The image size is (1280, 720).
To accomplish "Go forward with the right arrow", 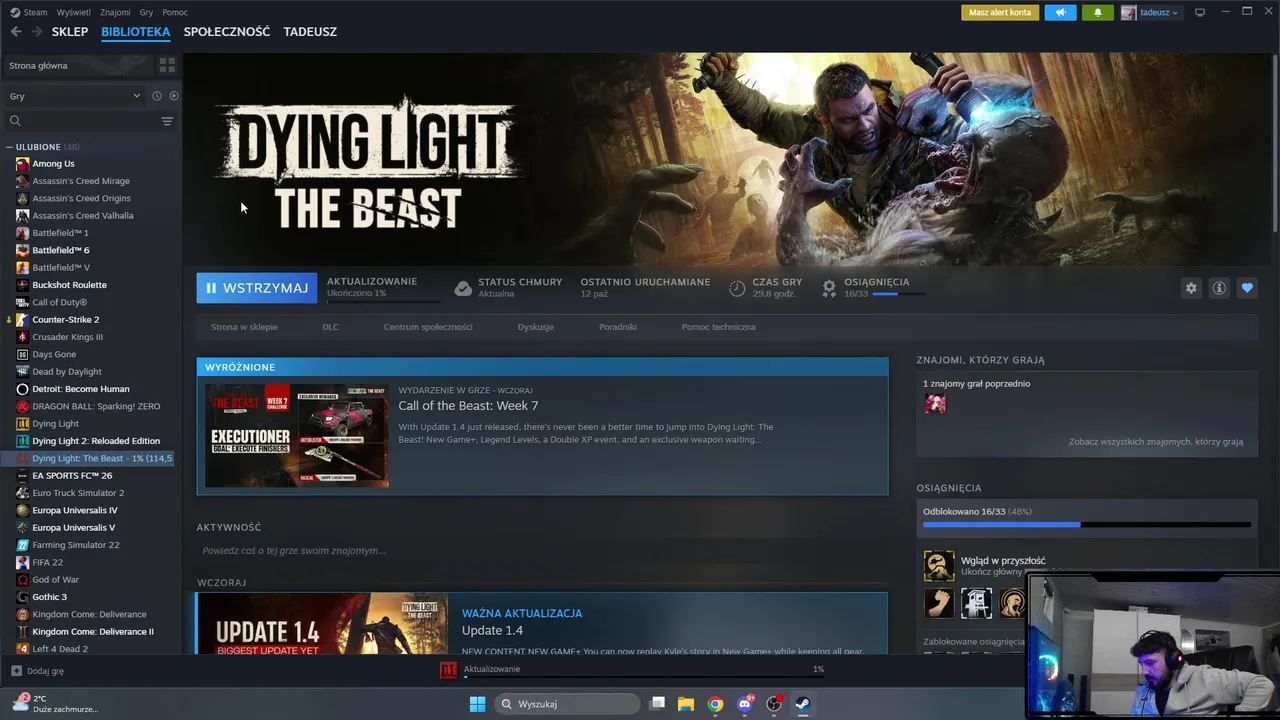I will click(x=37, y=31).
